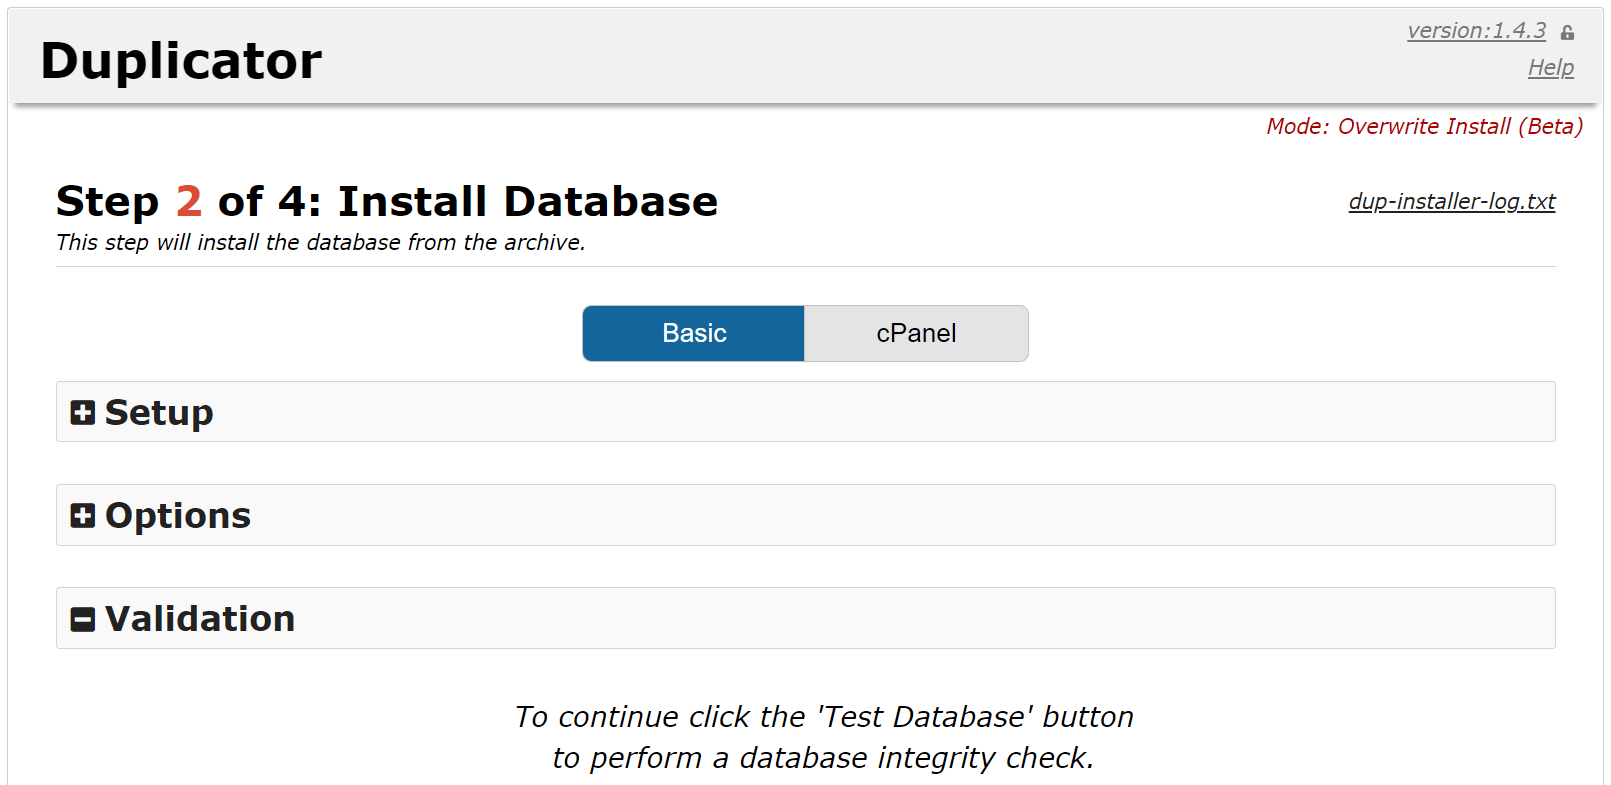
Task: Switch to the cPanel tab
Action: [x=916, y=333]
